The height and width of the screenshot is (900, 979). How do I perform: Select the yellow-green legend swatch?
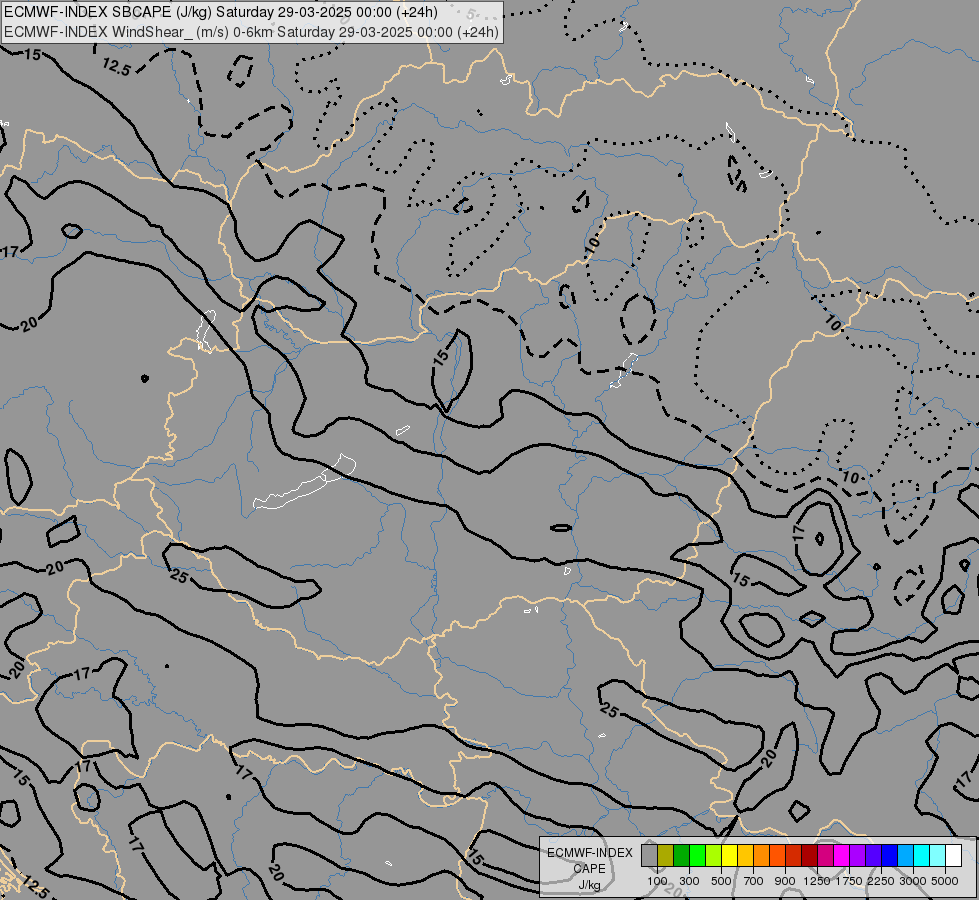click(x=714, y=855)
